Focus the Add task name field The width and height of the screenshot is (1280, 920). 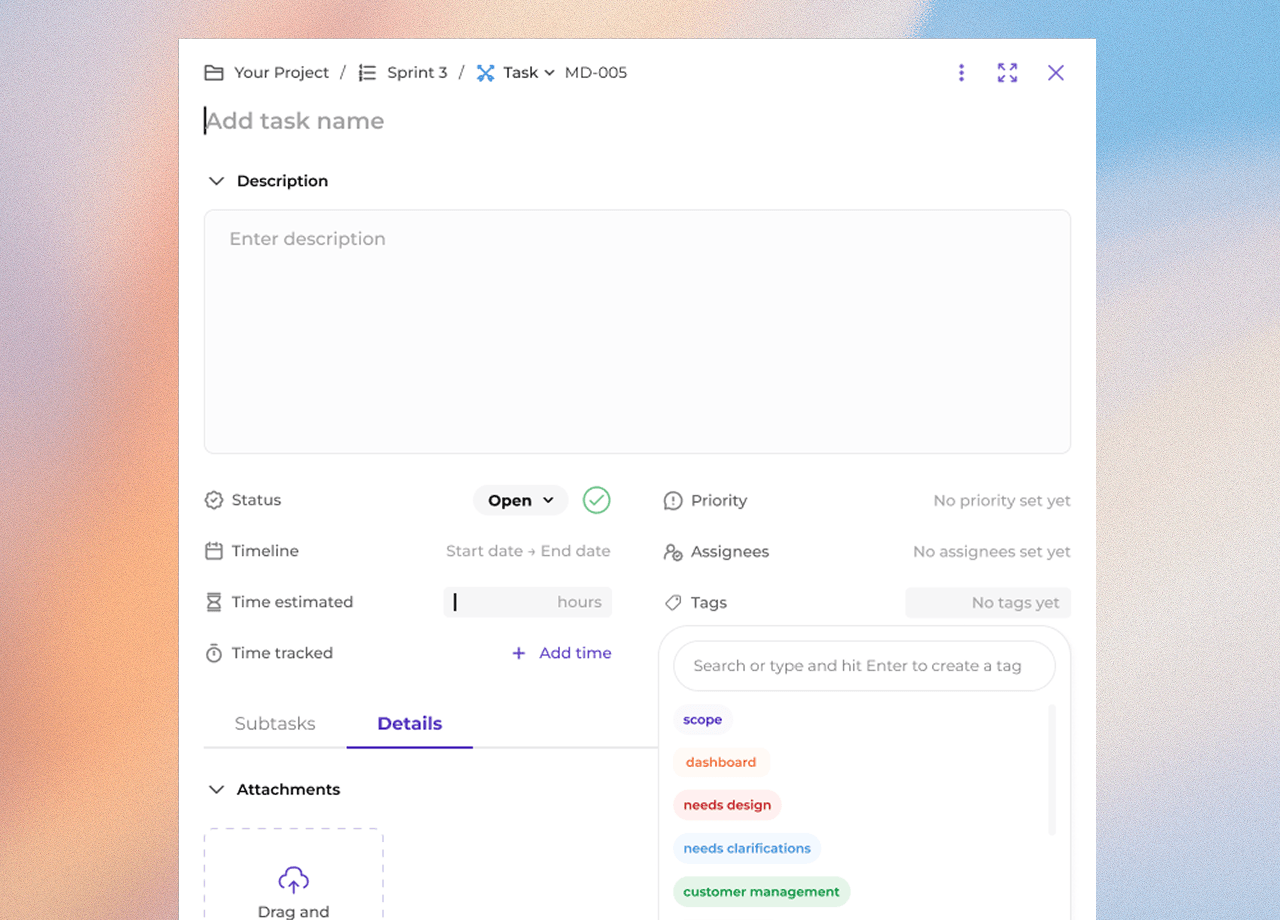pyautogui.click(x=637, y=121)
